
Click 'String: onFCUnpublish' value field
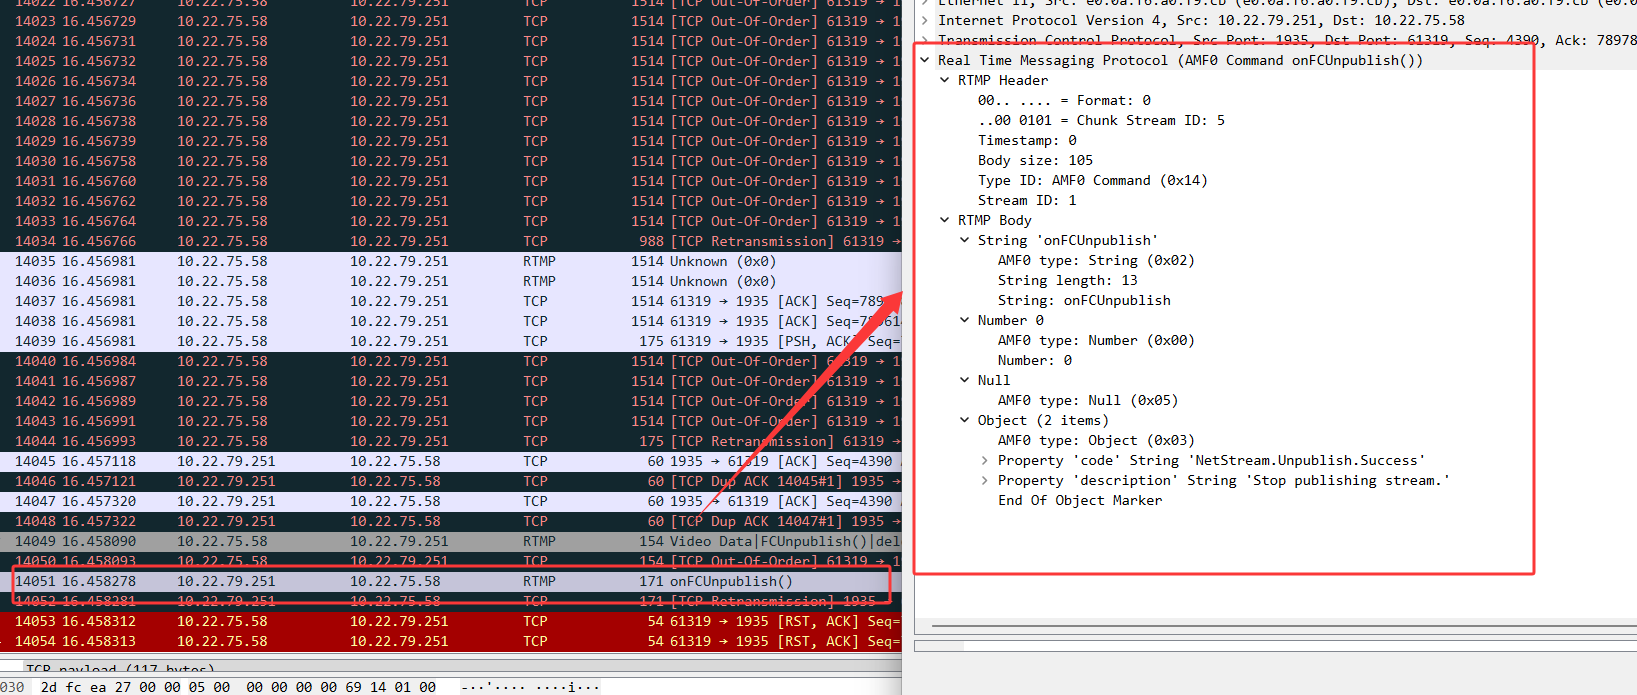coord(1084,300)
